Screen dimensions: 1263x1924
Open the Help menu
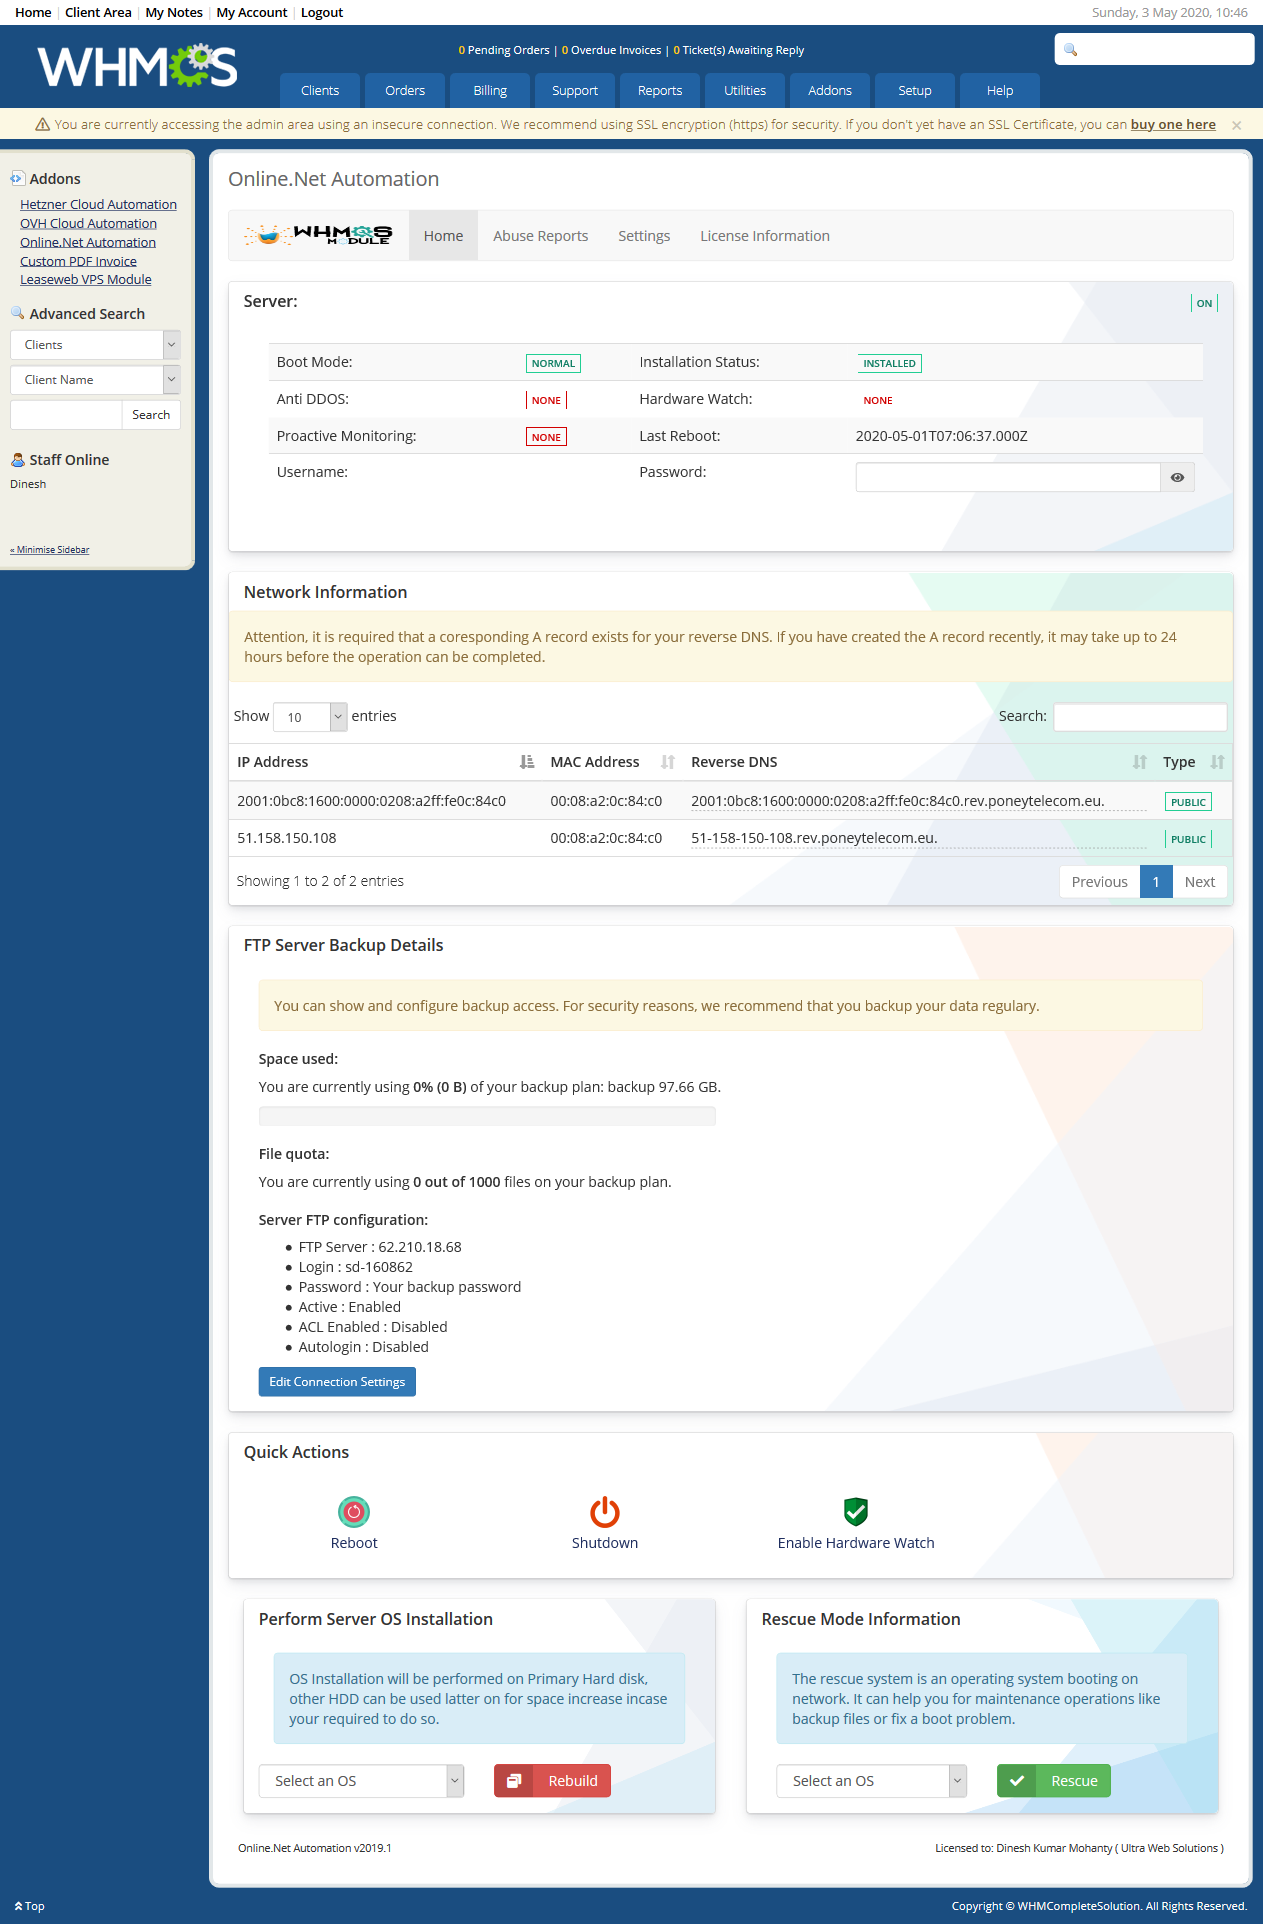point(1000,90)
